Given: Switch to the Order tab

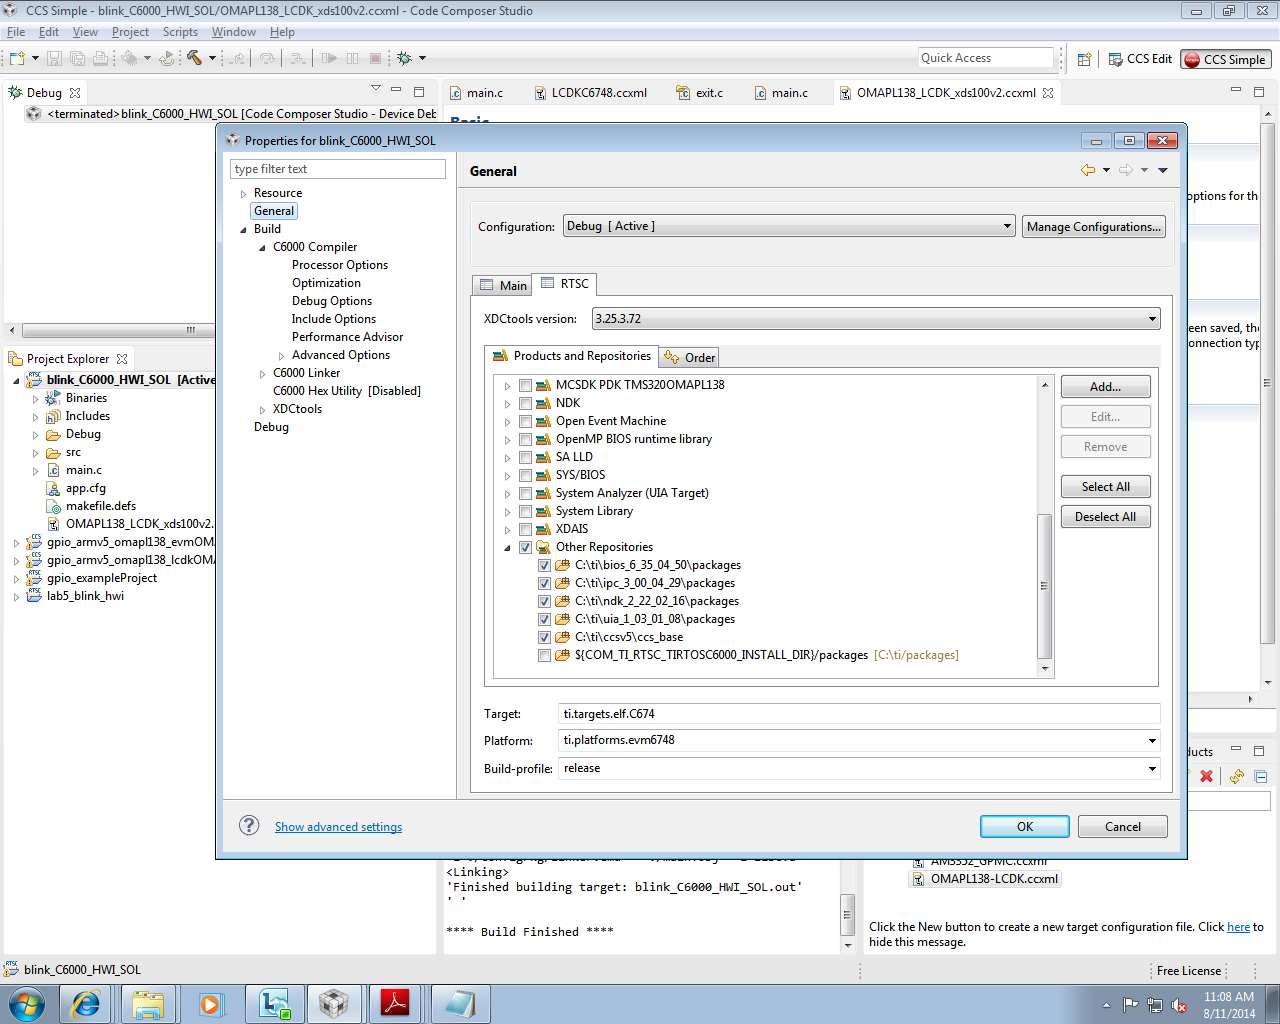Looking at the screenshot, I should (x=689, y=357).
